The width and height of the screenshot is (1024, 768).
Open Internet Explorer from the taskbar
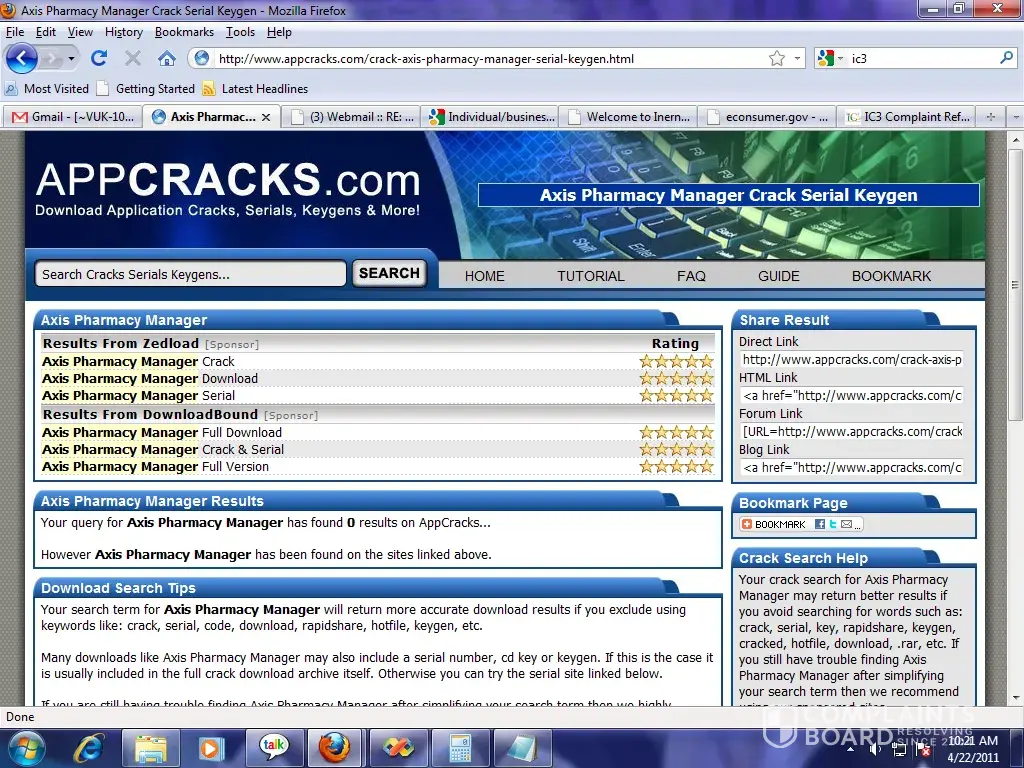[89, 747]
